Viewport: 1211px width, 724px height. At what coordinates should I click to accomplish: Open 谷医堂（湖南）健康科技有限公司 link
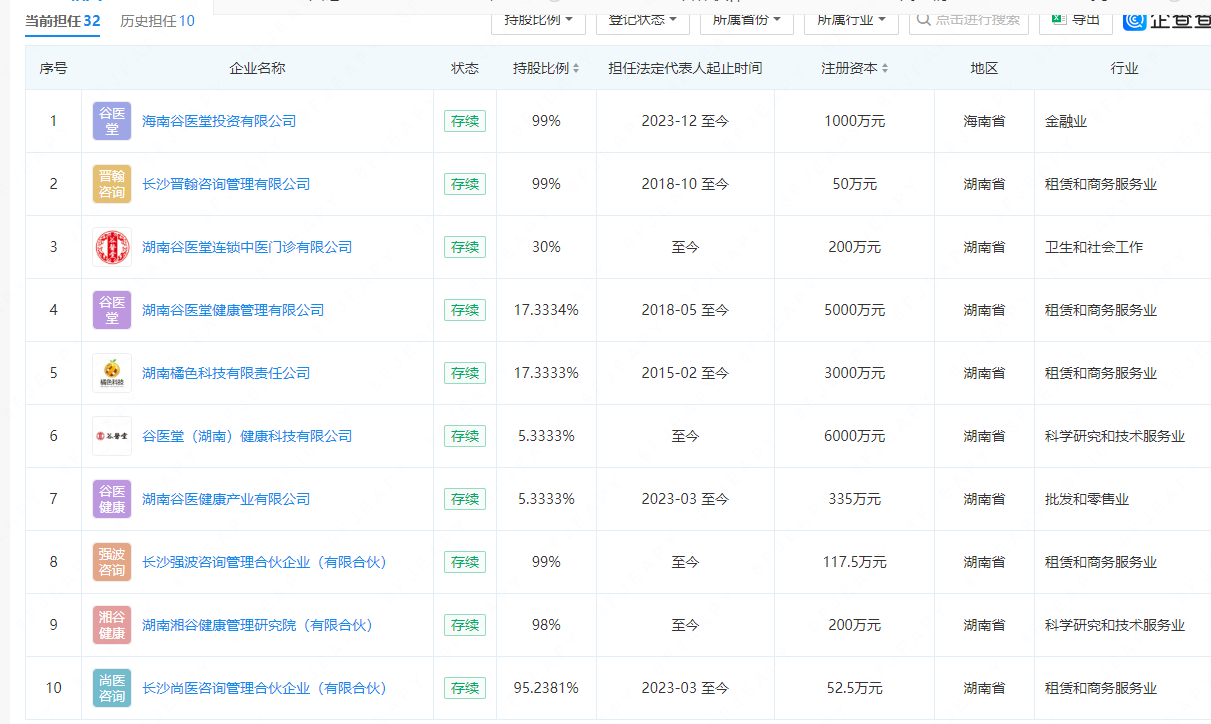coord(247,436)
